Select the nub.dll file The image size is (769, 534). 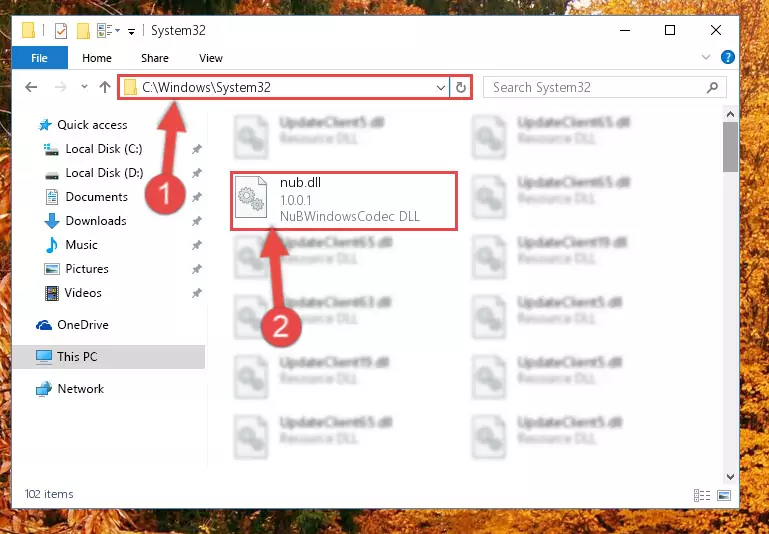(x=344, y=201)
